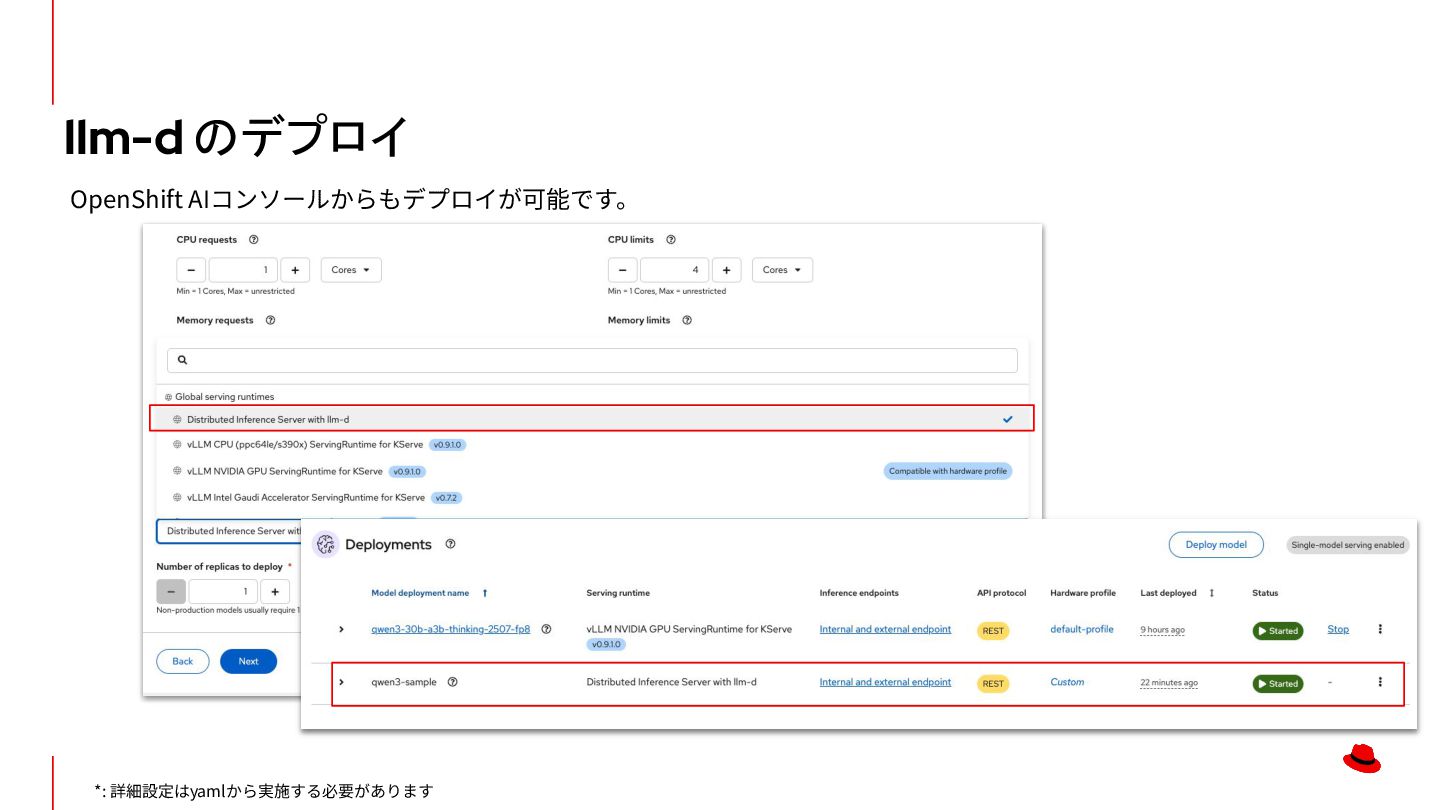
Task: Click the Compatible with hardware profile badge
Action: [x=948, y=471]
